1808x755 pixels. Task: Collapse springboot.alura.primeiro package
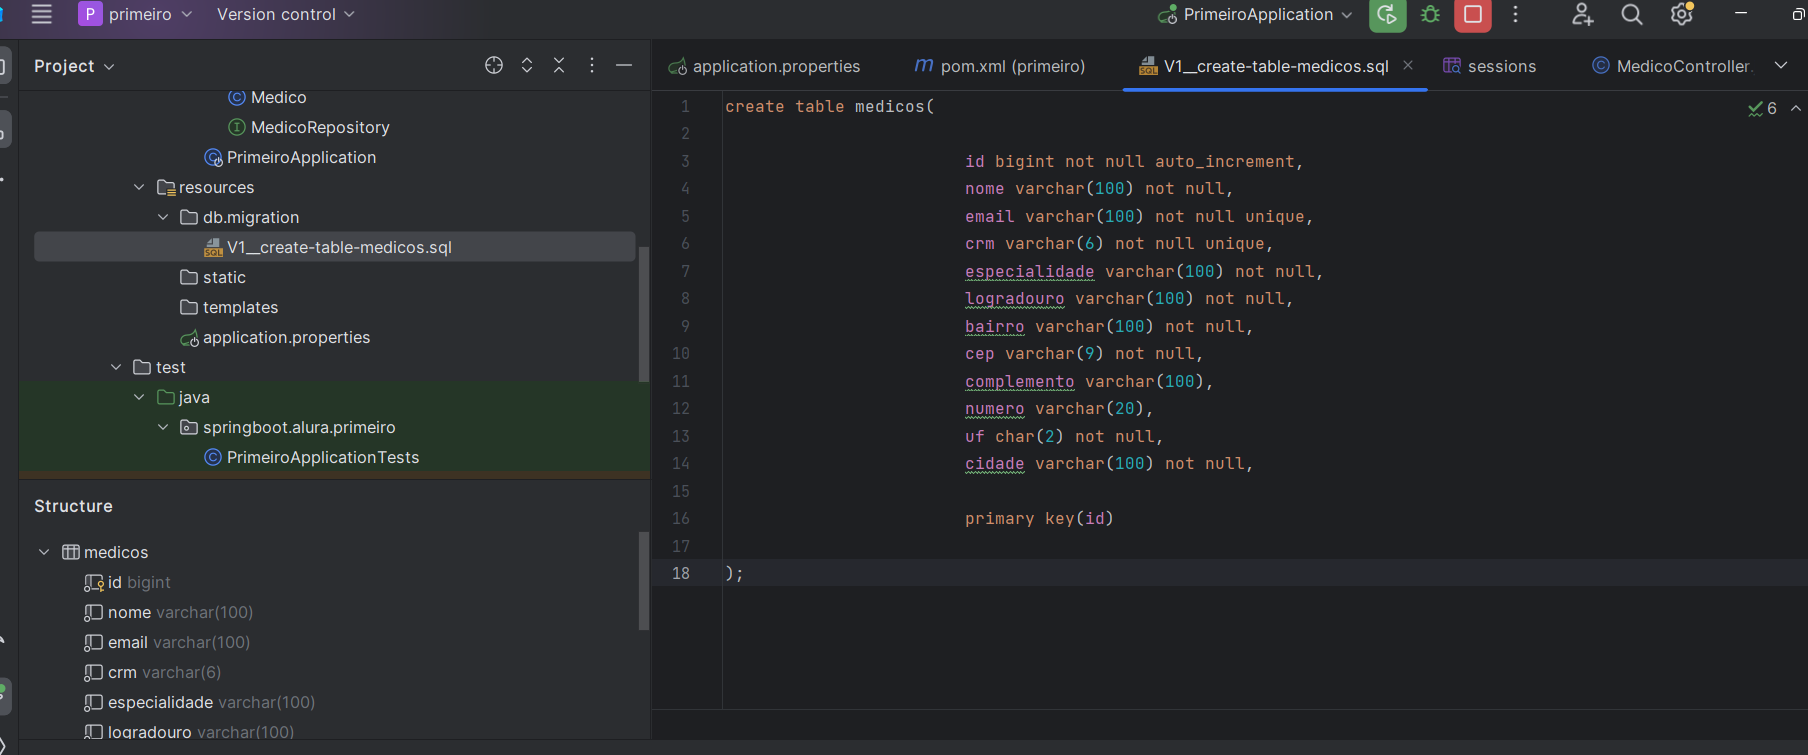[163, 427]
